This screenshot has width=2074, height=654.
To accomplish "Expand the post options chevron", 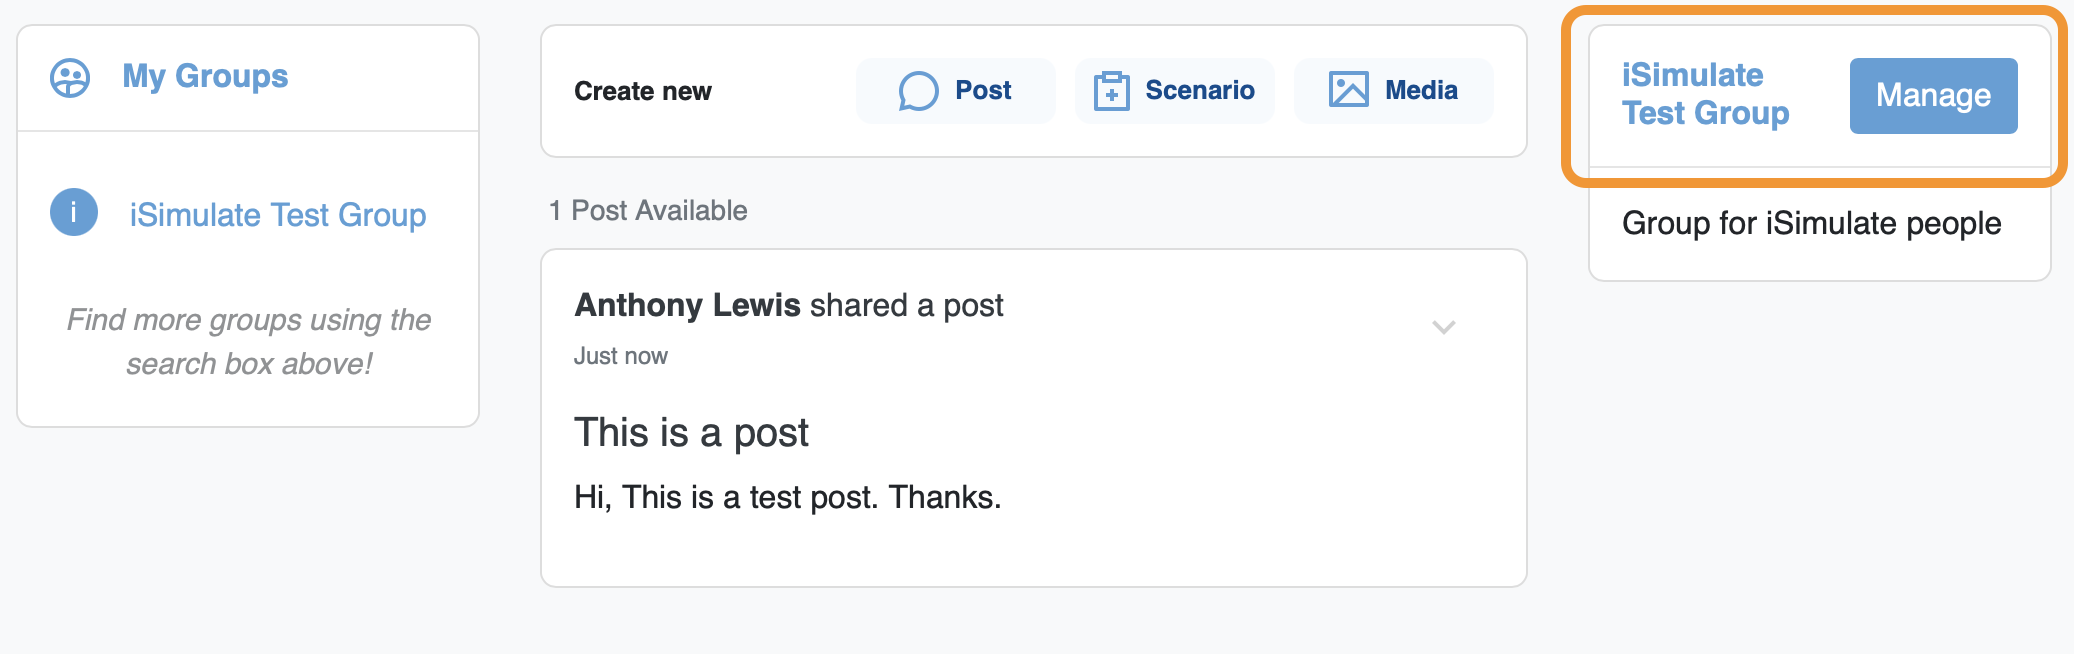I will (x=1443, y=327).
